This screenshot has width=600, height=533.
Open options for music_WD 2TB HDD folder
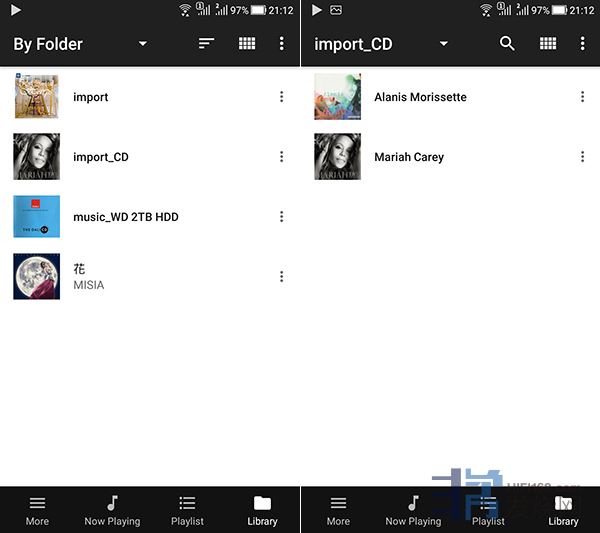pyautogui.click(x=282, y=217)
